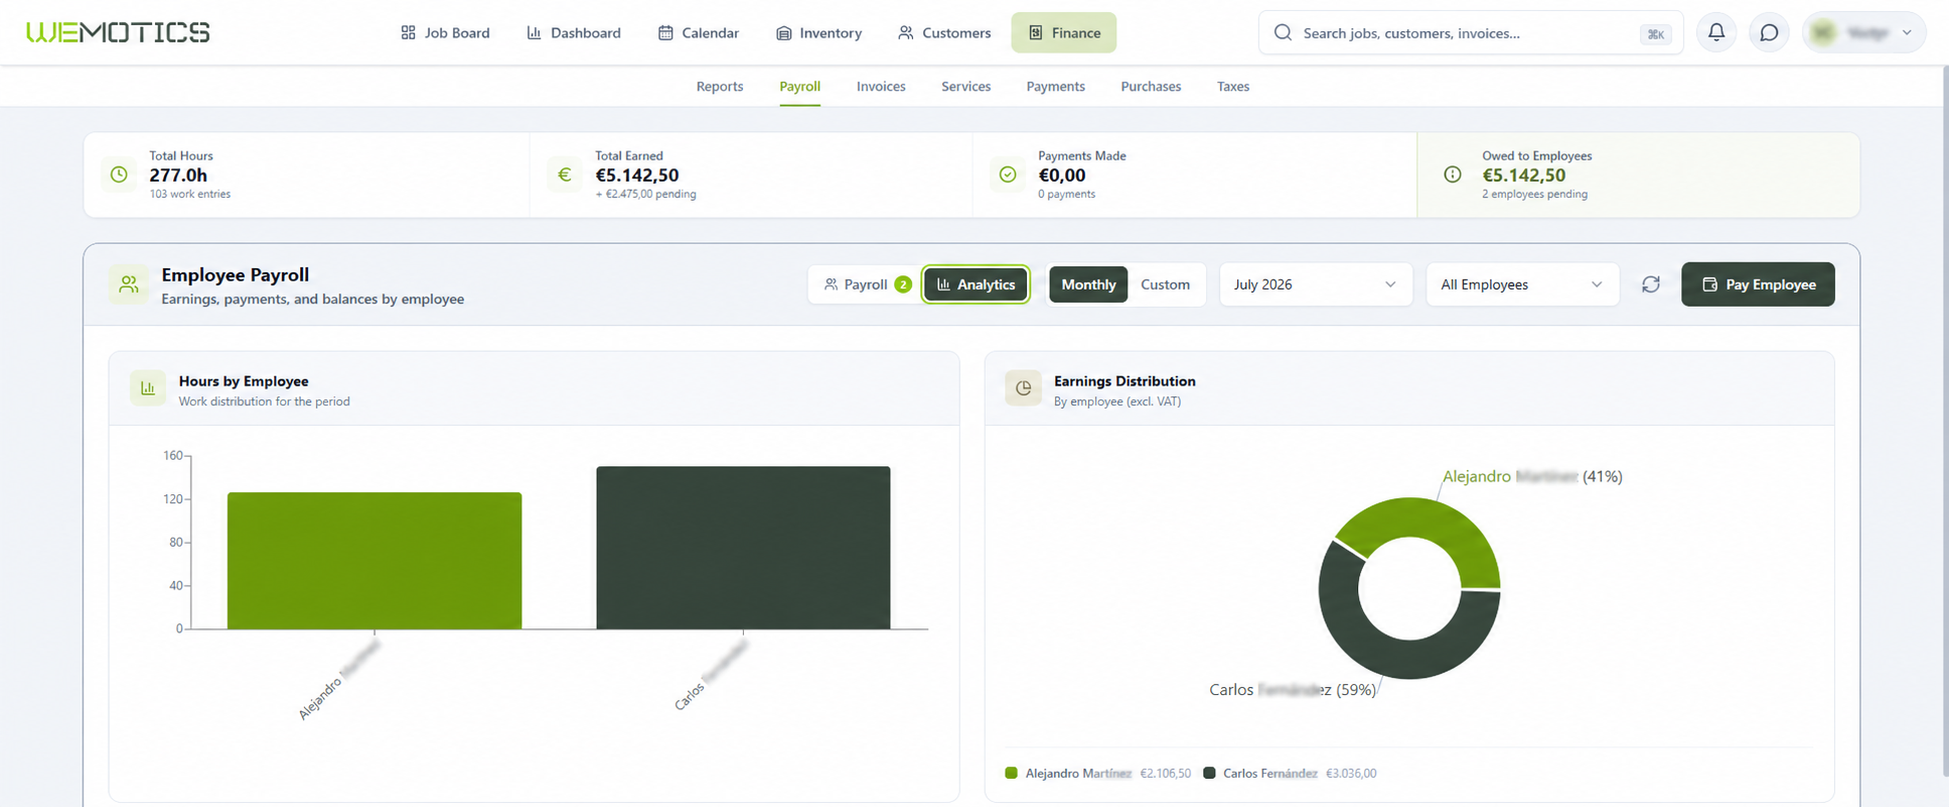
Task: Click the "2 employees pending" text
Action: pyautogui.click(x=1534, y=194)
